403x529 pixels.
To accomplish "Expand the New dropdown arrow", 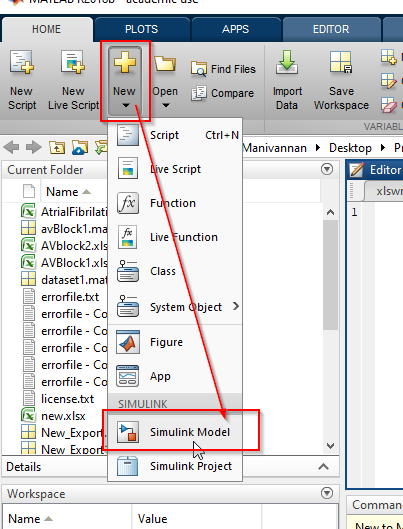I will pos(126,106).
